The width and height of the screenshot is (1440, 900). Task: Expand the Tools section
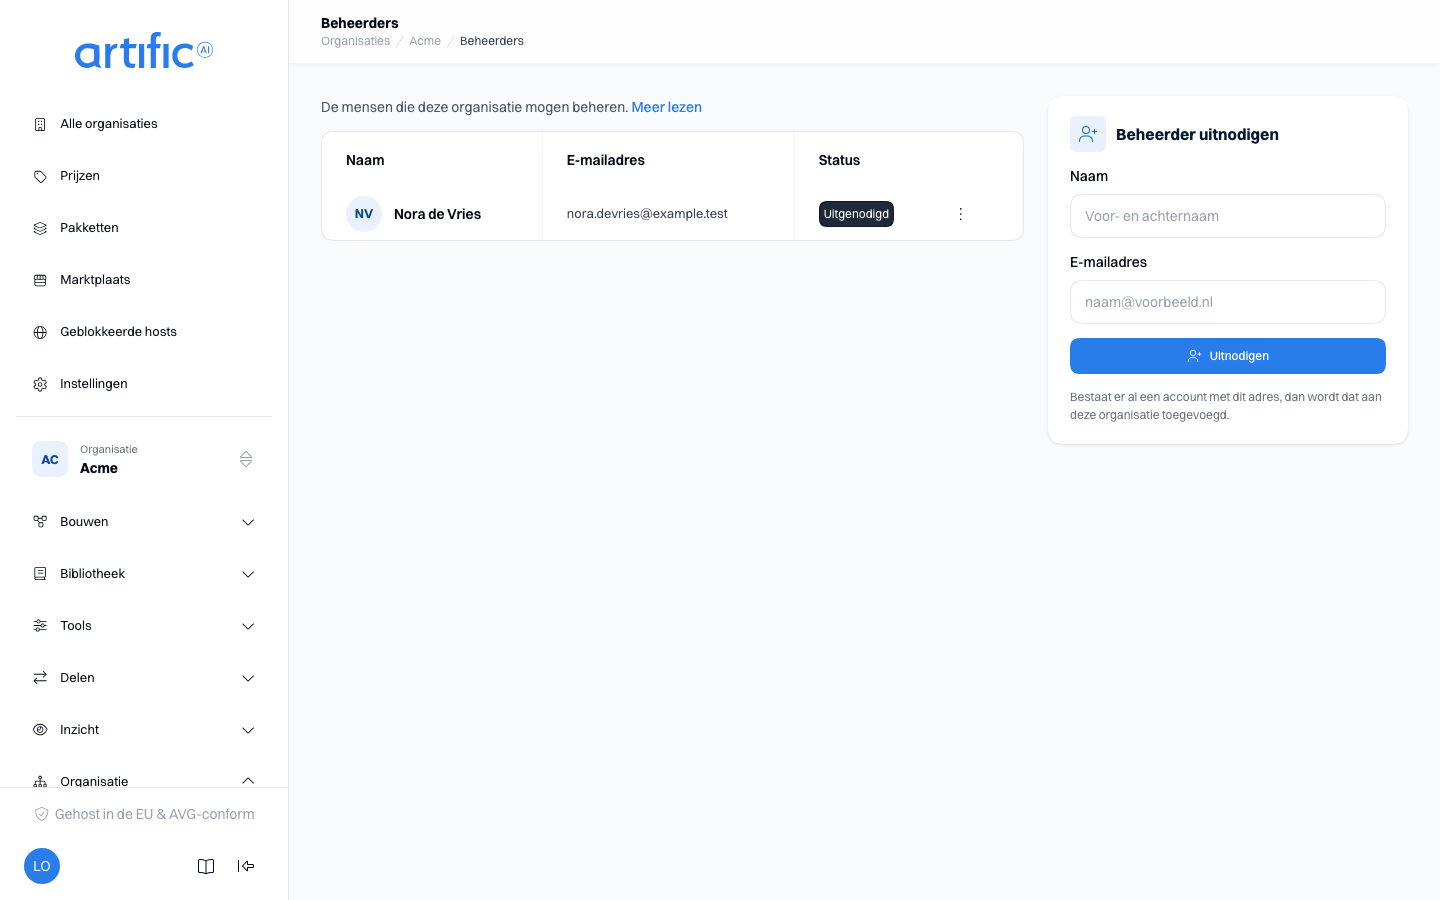point(144,626)
